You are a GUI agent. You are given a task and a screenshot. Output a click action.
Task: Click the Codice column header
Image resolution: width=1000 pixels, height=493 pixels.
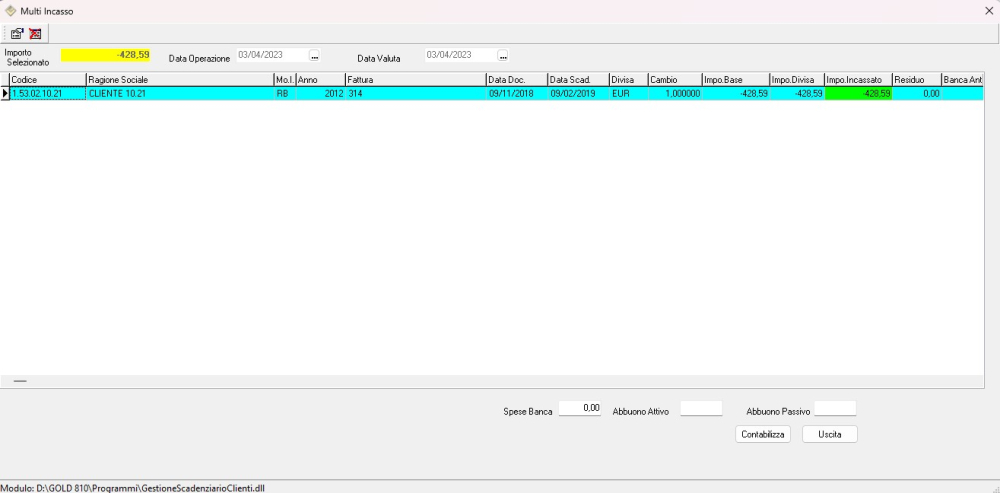coord(47,79)
